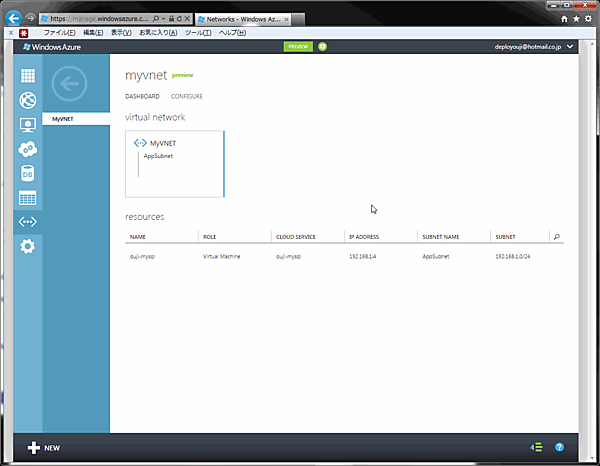Click deployouji@hotmail.co.jp account name
600x466 pixels.
(x=528, y=47)
